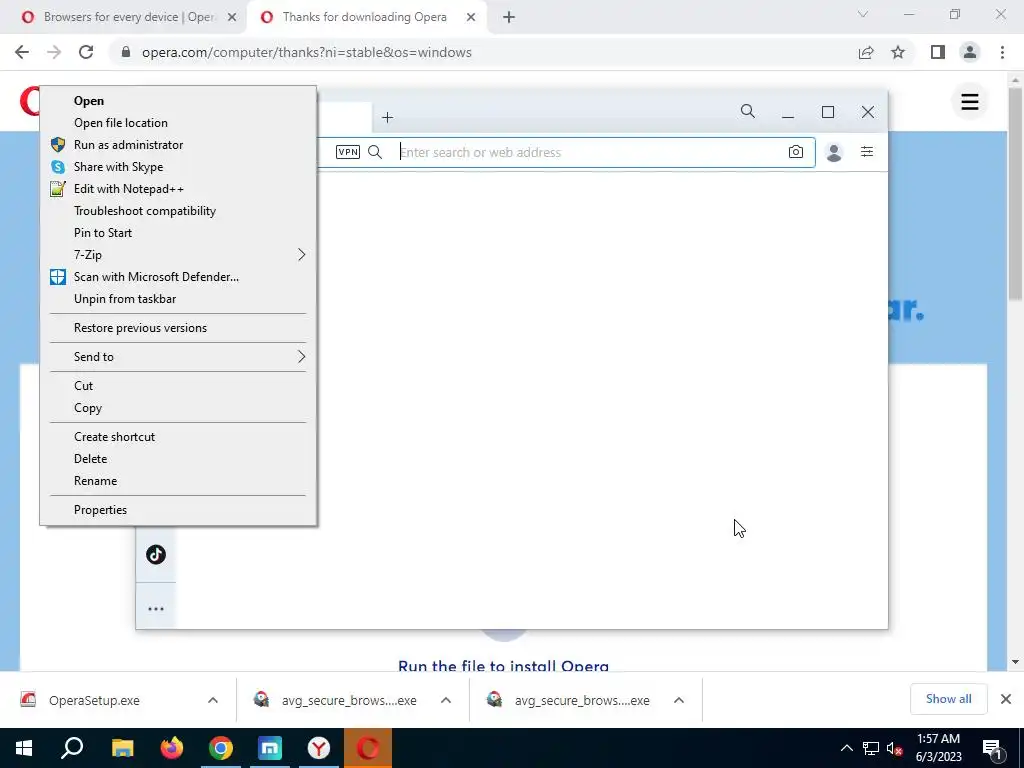Click the muted volume tray icon
1024x768 pixels.
tap(895, 748)
